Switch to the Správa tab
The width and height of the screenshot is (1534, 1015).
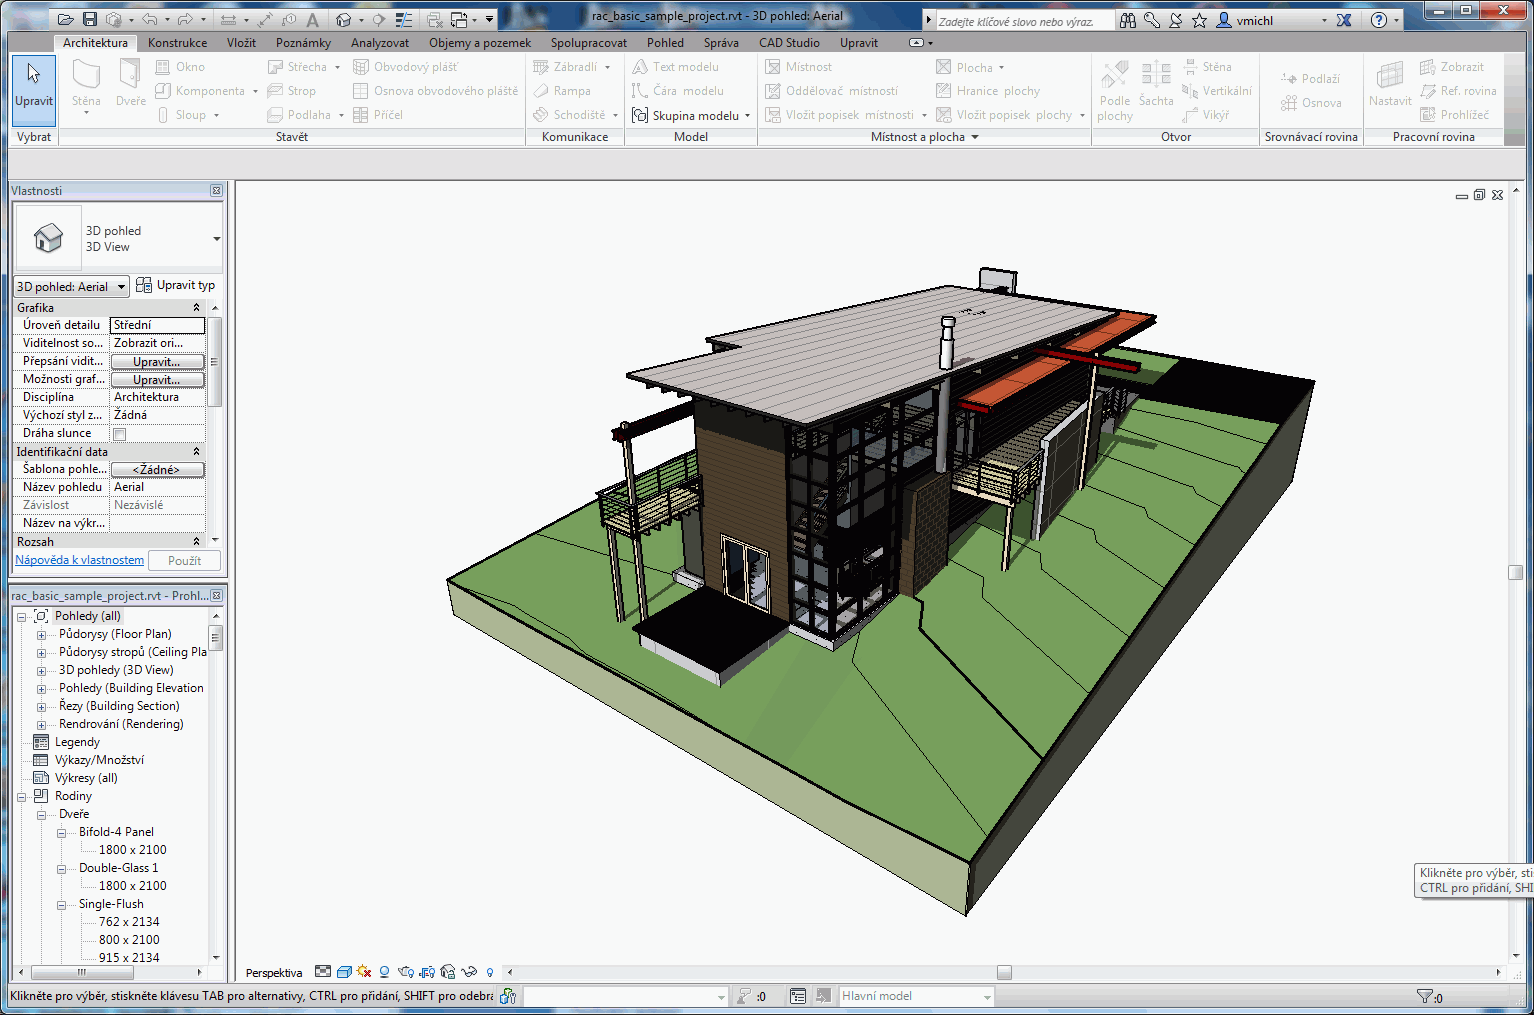[x=721, y=43]
